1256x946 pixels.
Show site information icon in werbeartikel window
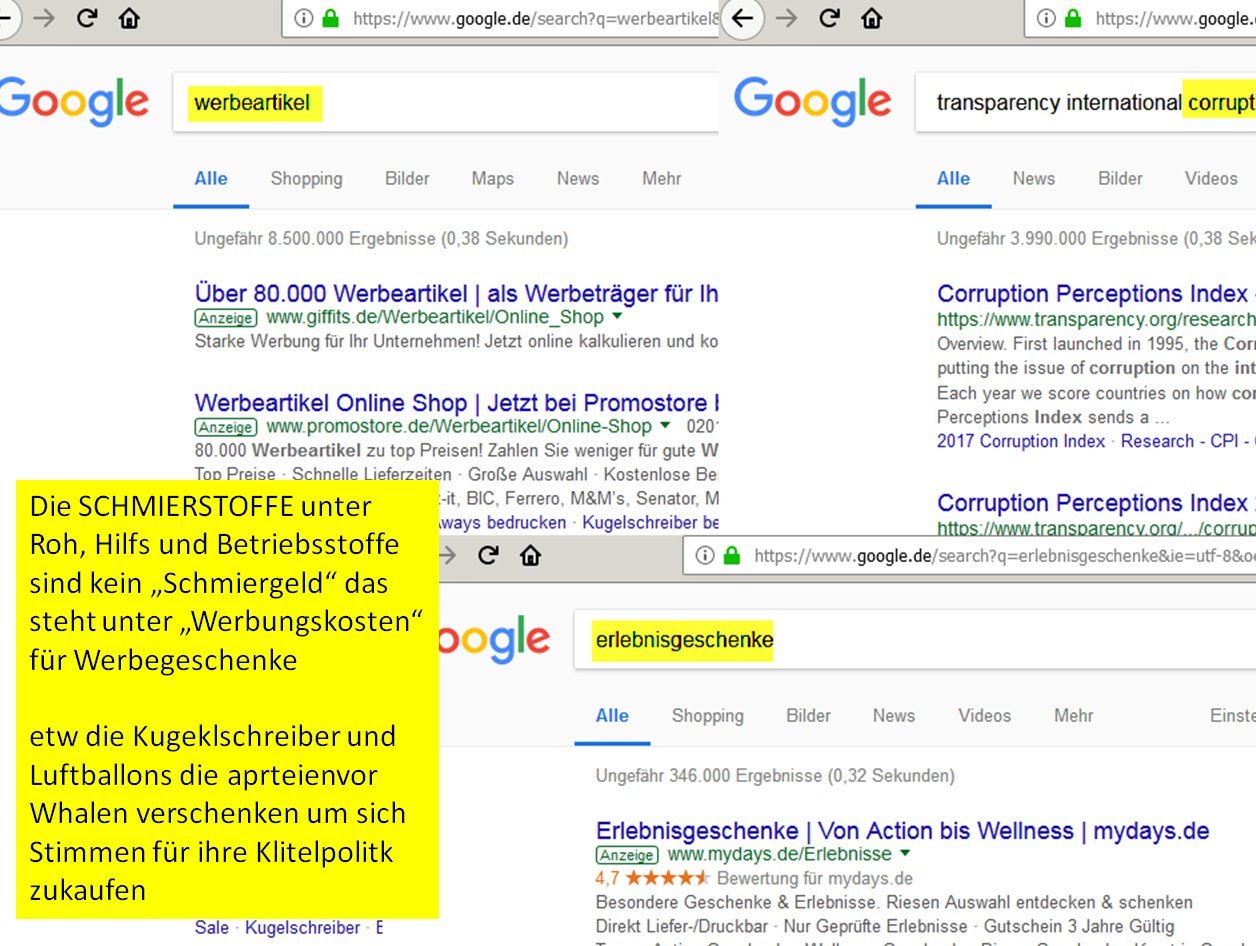(304, 18)
